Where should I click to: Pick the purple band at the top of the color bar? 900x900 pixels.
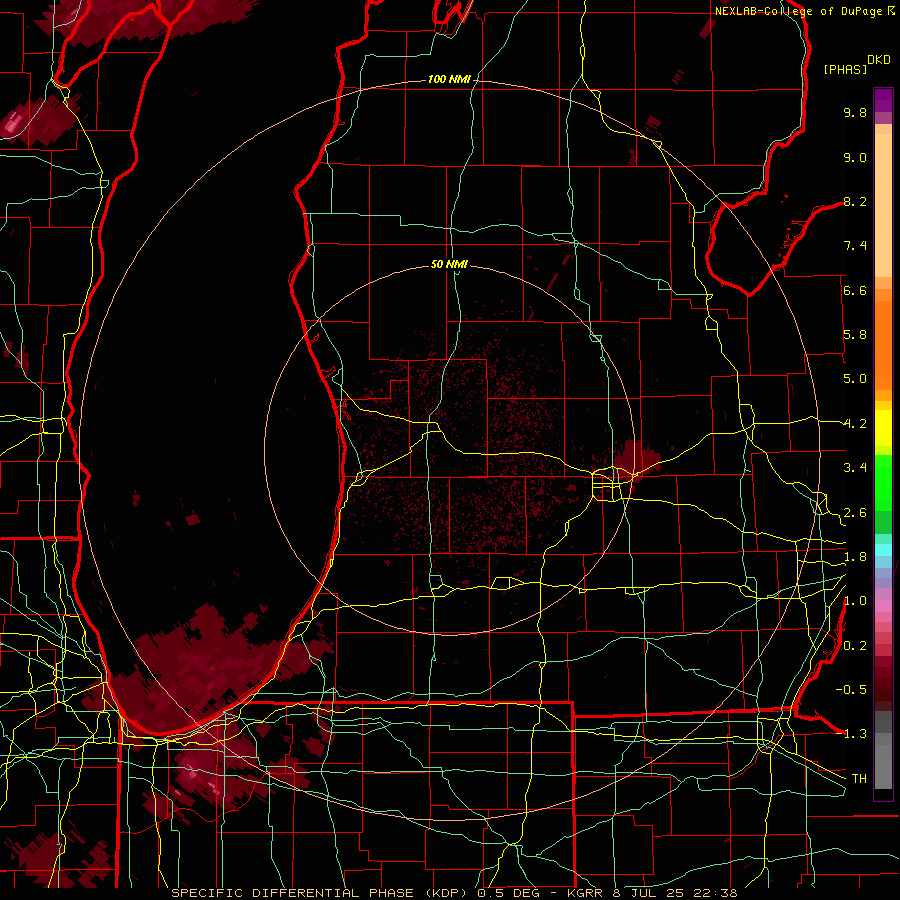coord(883,100)
